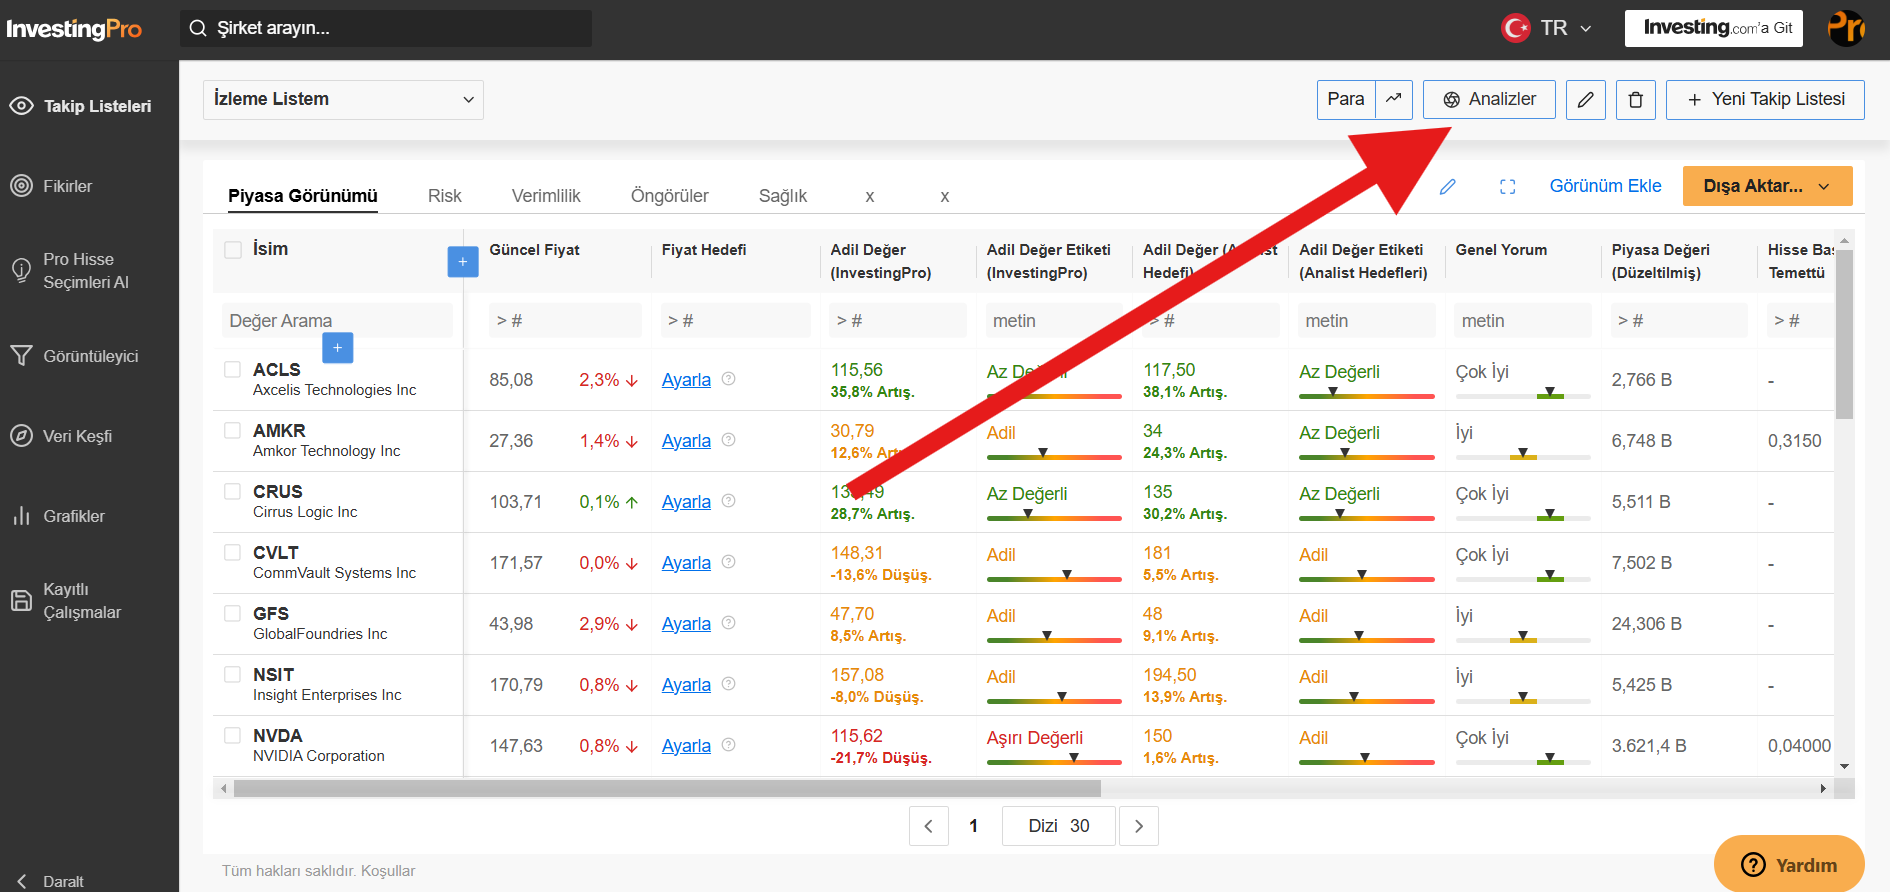The height and width of the screenshot is (892, 1890).
Task: Check the CVLT row checkbox
Action: [x=233, y=552]
